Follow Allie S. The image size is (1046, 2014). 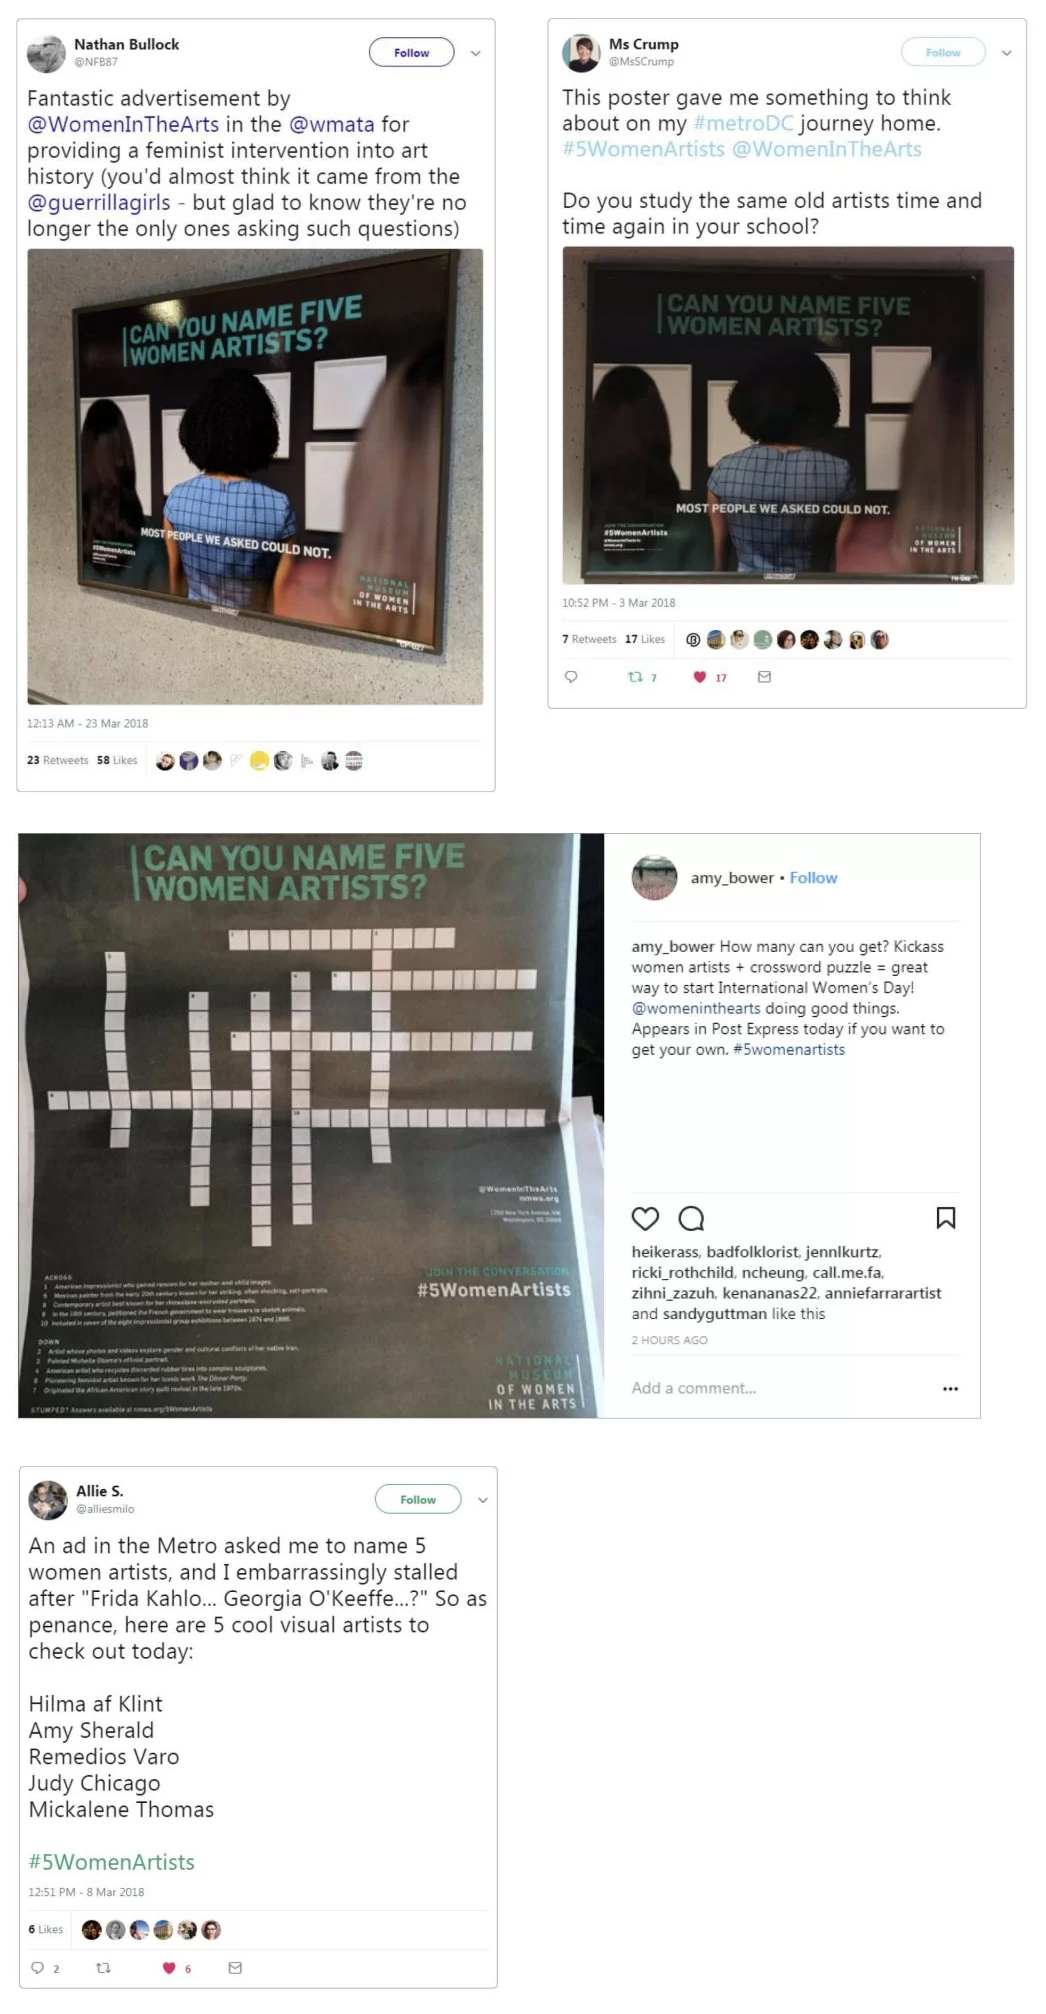point(418,1499)
